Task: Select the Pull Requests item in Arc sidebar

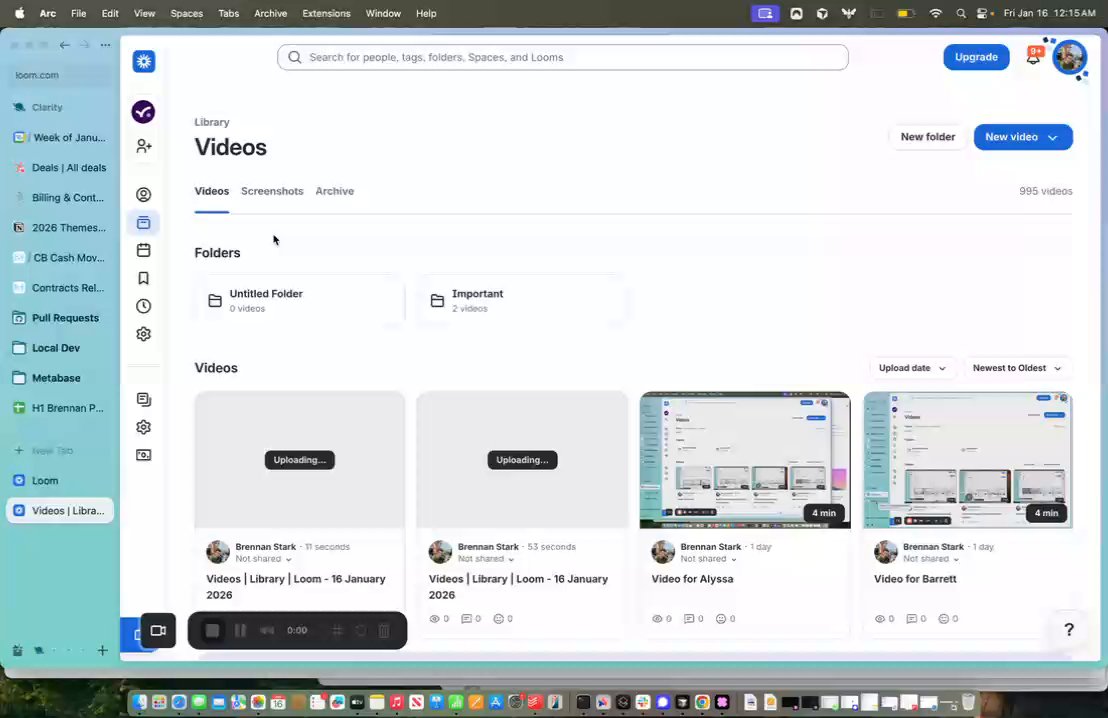Action: pyautogui.click(x=60, y=318)
